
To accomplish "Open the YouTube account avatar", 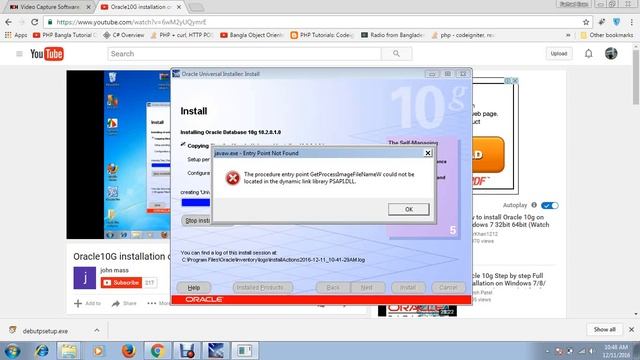I will [611, 53].
